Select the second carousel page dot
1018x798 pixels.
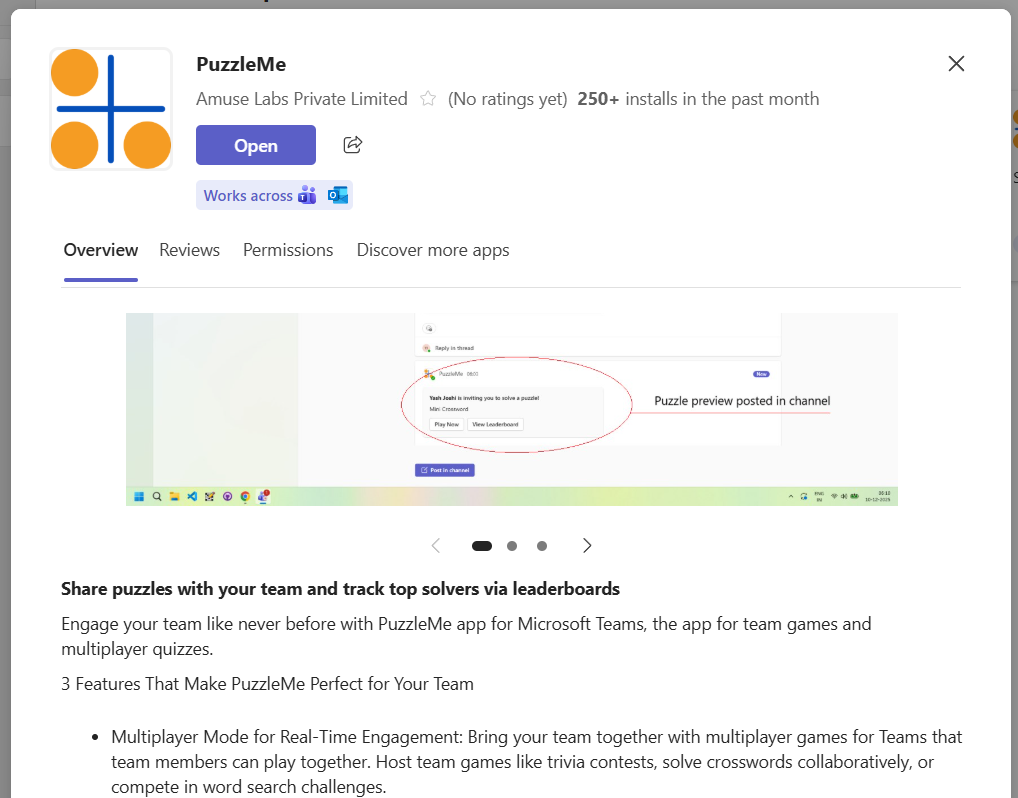click(x=512, y=546)
